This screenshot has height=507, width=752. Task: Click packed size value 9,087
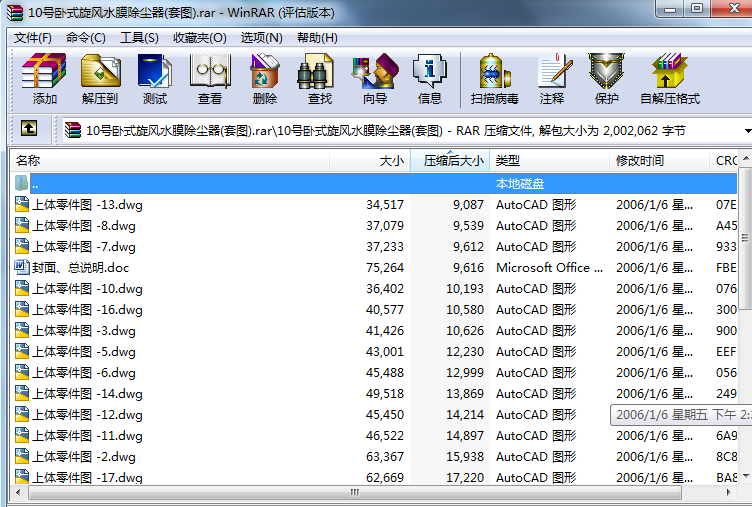(468, 205)
